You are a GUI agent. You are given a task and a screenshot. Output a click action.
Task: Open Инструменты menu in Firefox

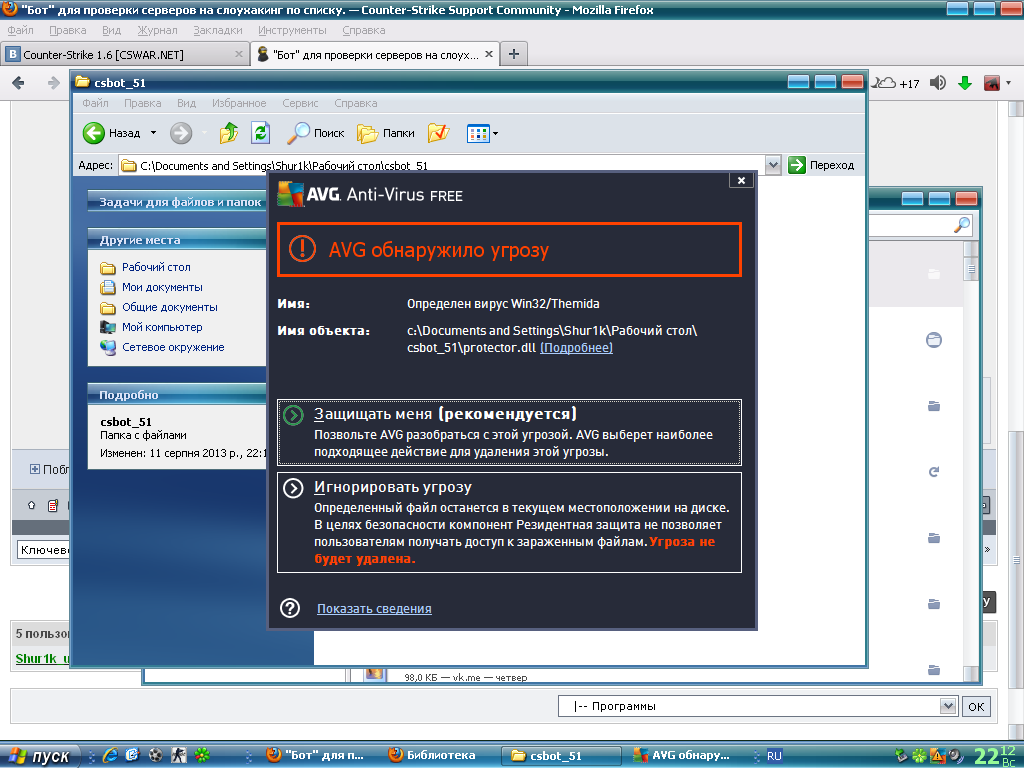(292, 30)
